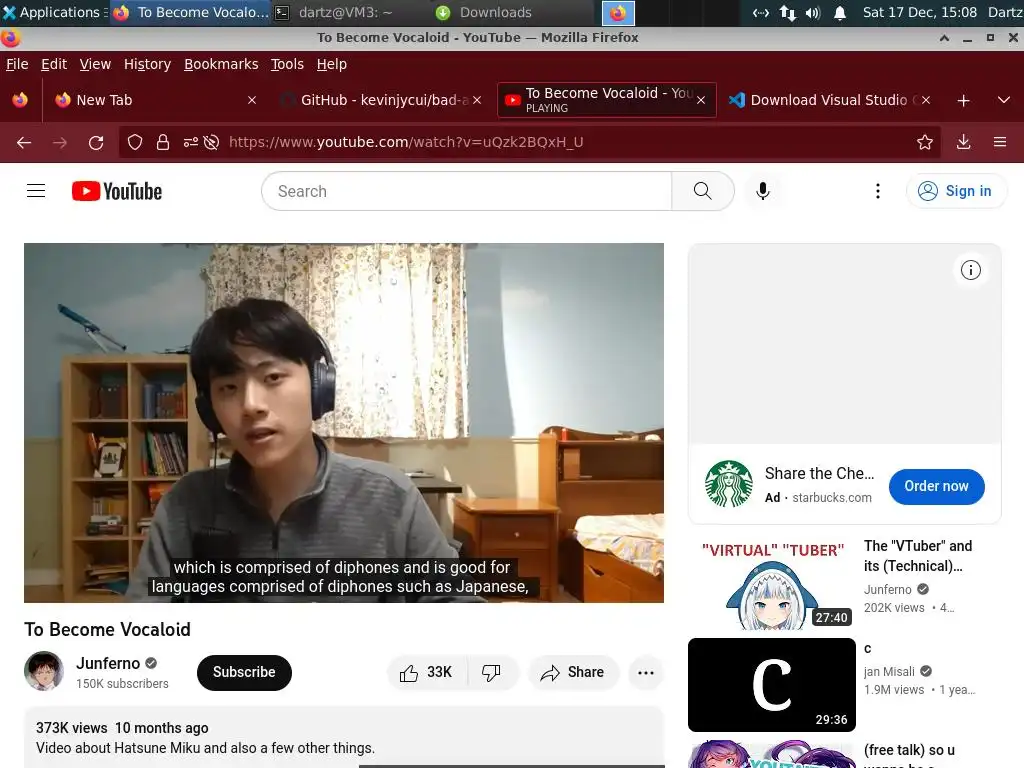The image size is (1024, 768).
Task: Start voice search with microphone icon
Action: coord(762,191)
